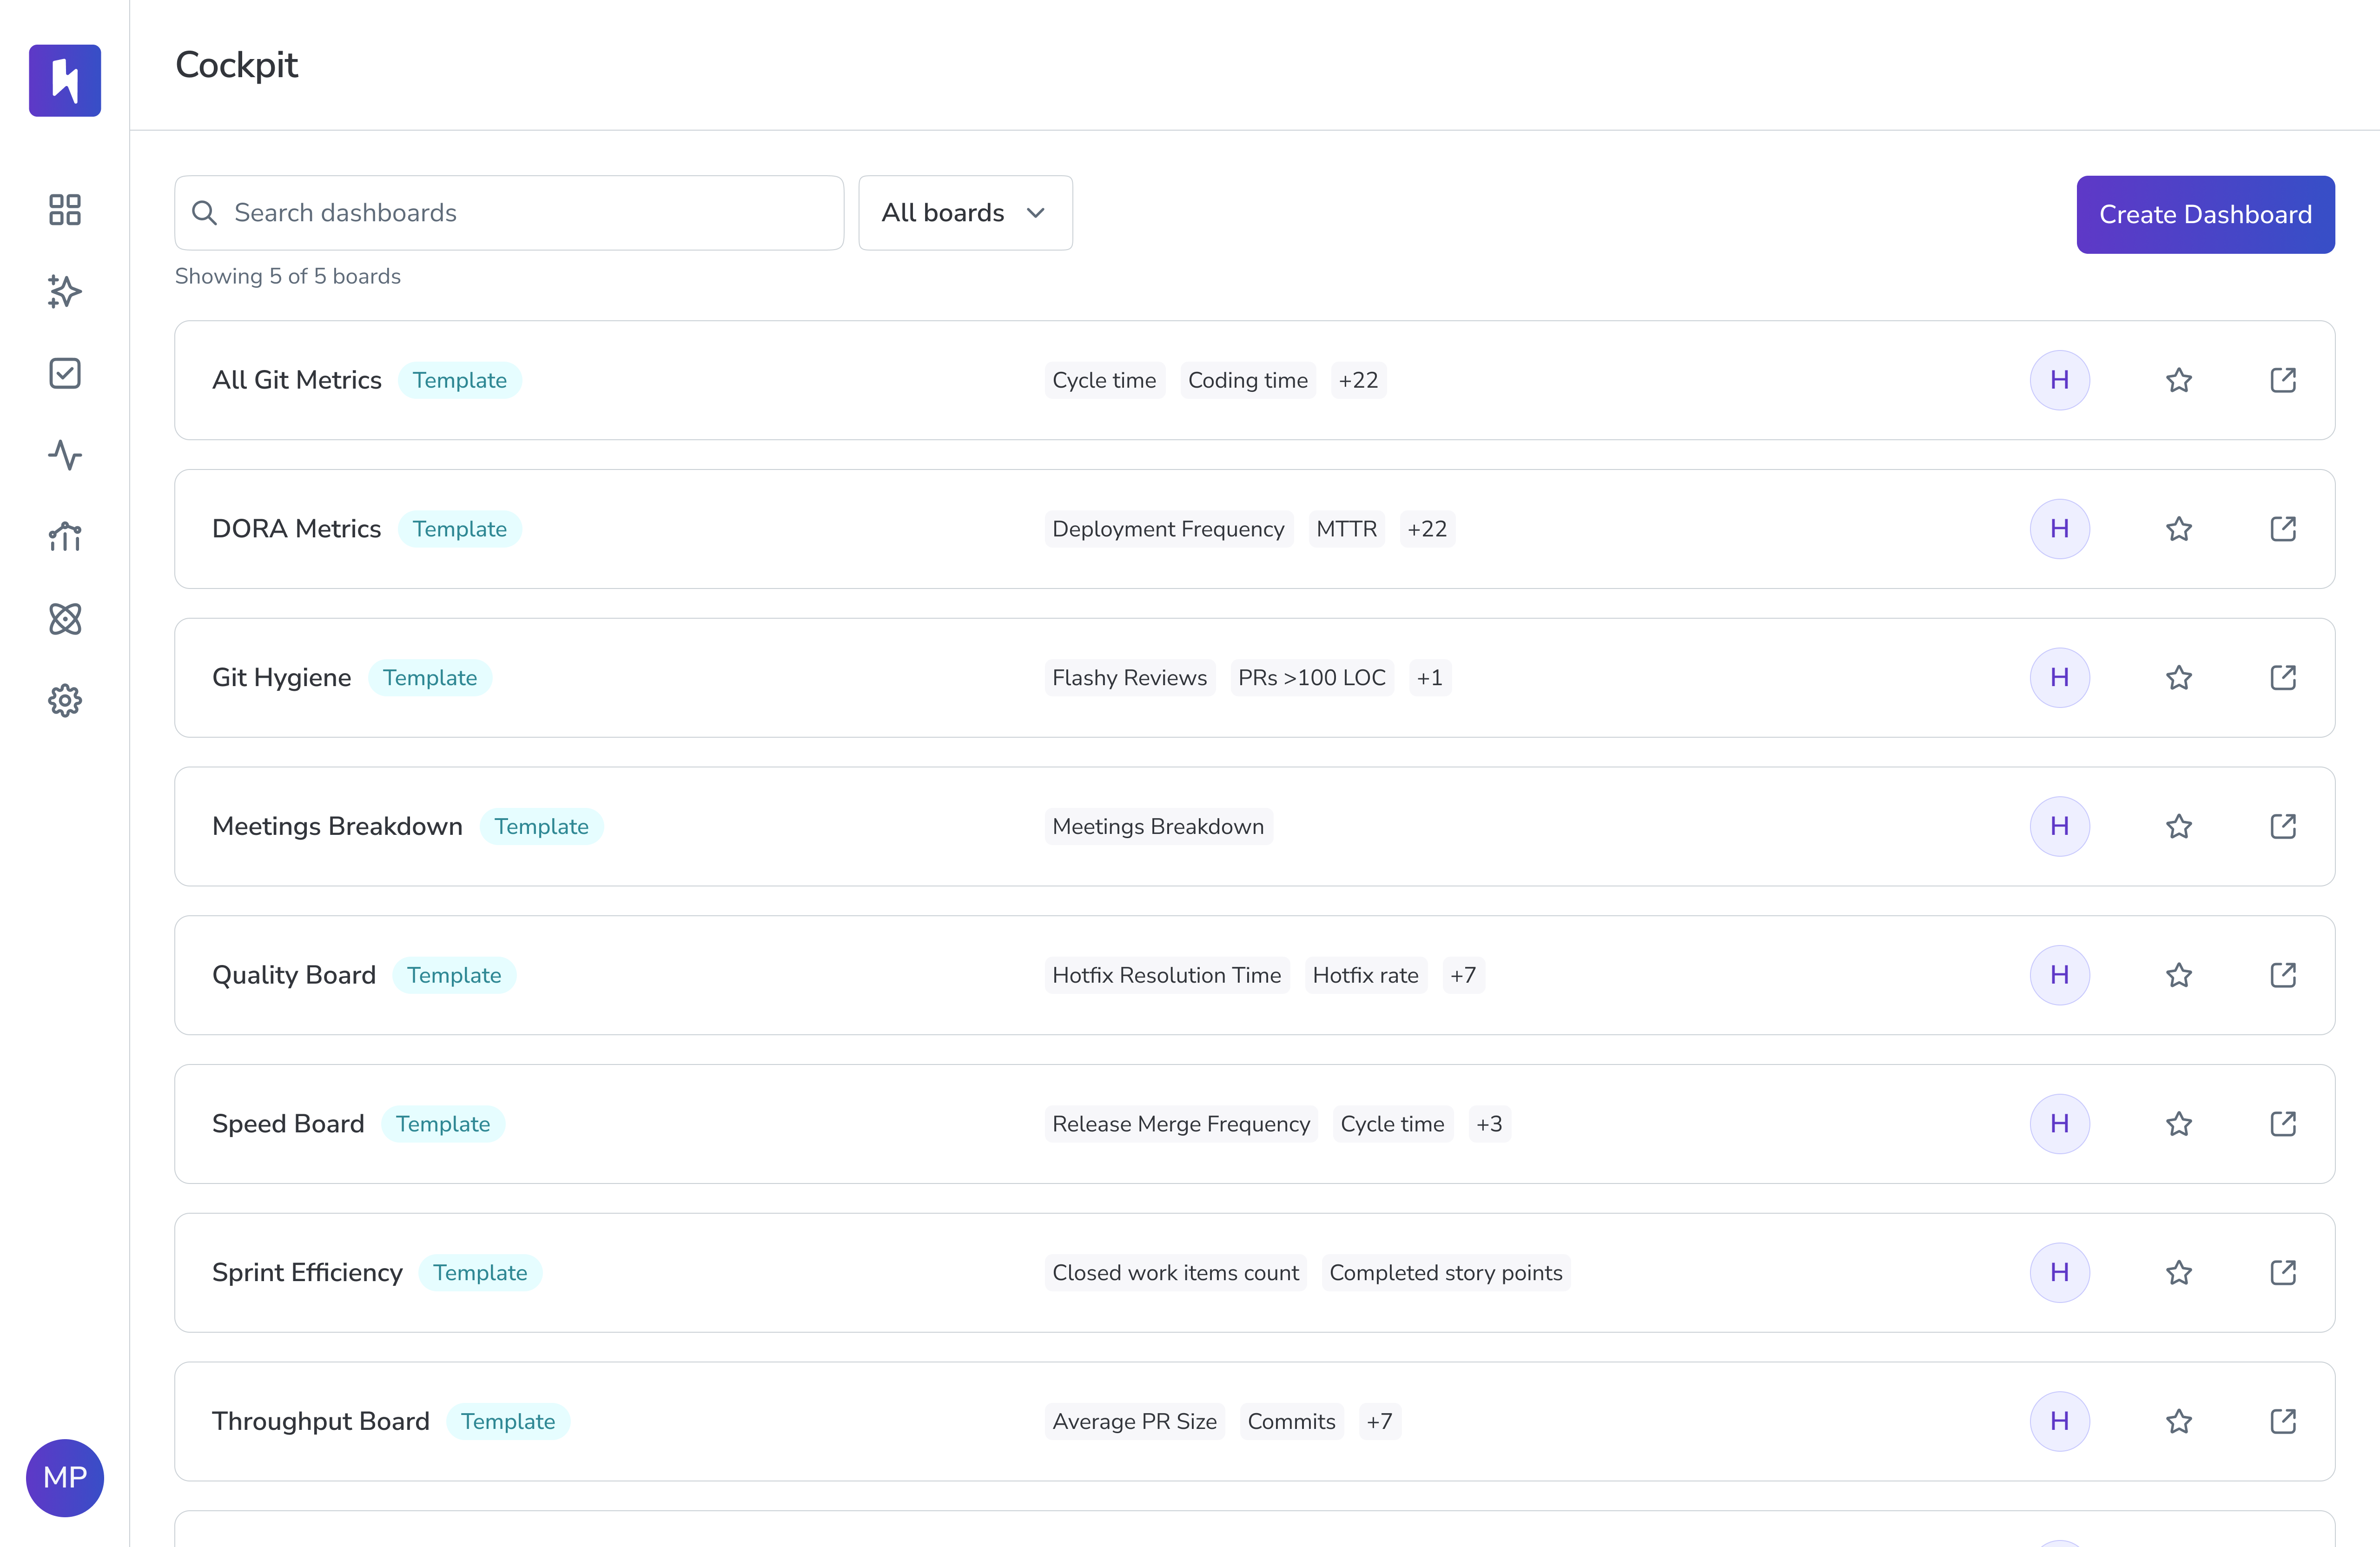Open the settings gear icon in sidebar
The image size is (2380, 1547).
(65, 701)
